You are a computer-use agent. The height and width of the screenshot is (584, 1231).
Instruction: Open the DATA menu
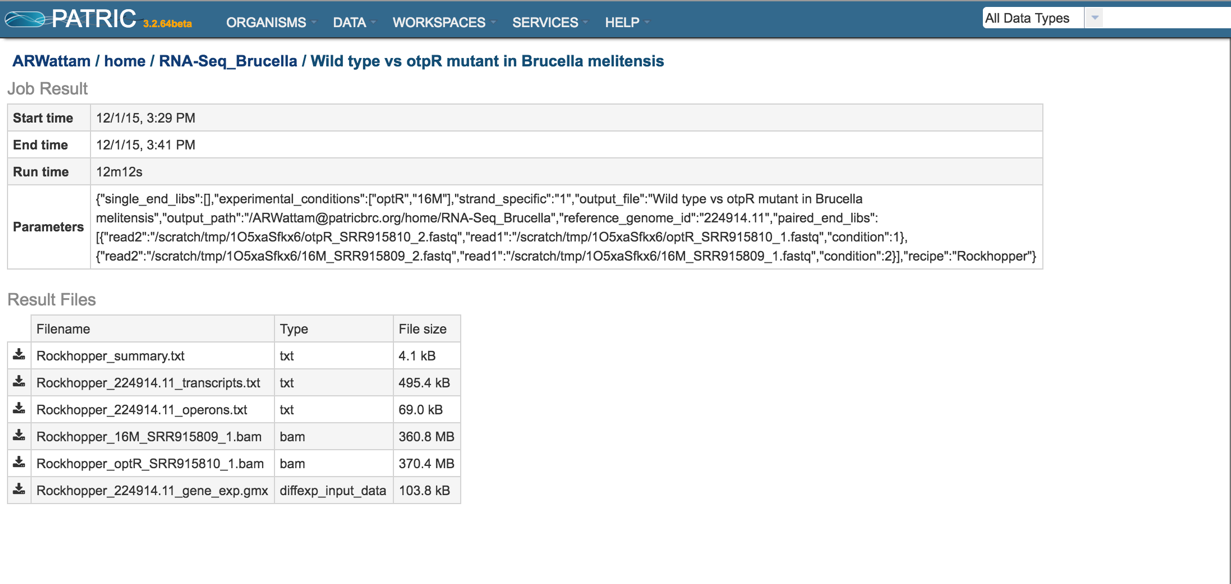[x=354, y=22]
